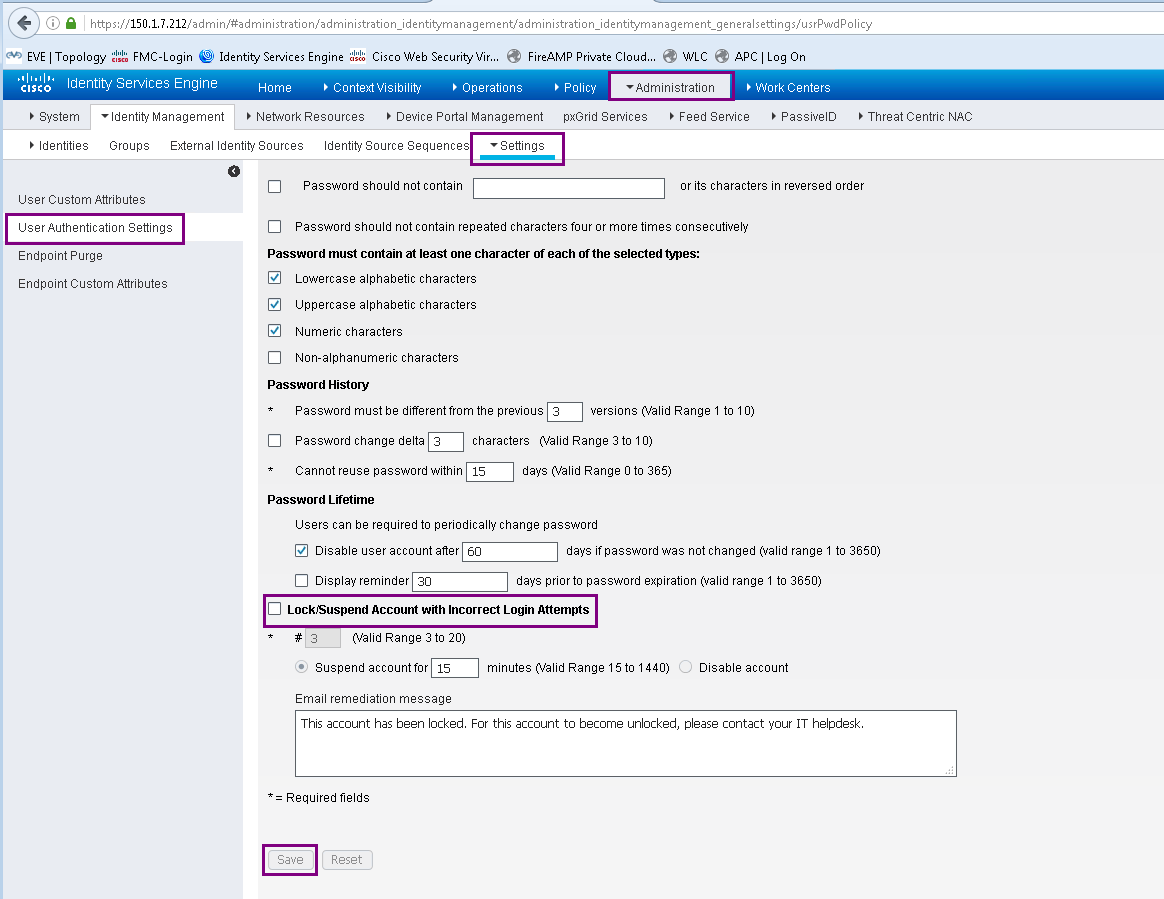Image resolution: width=1164 pixels, height=899 pixels.
Task: Open the Settings dropdown
Action: point(517,145)
